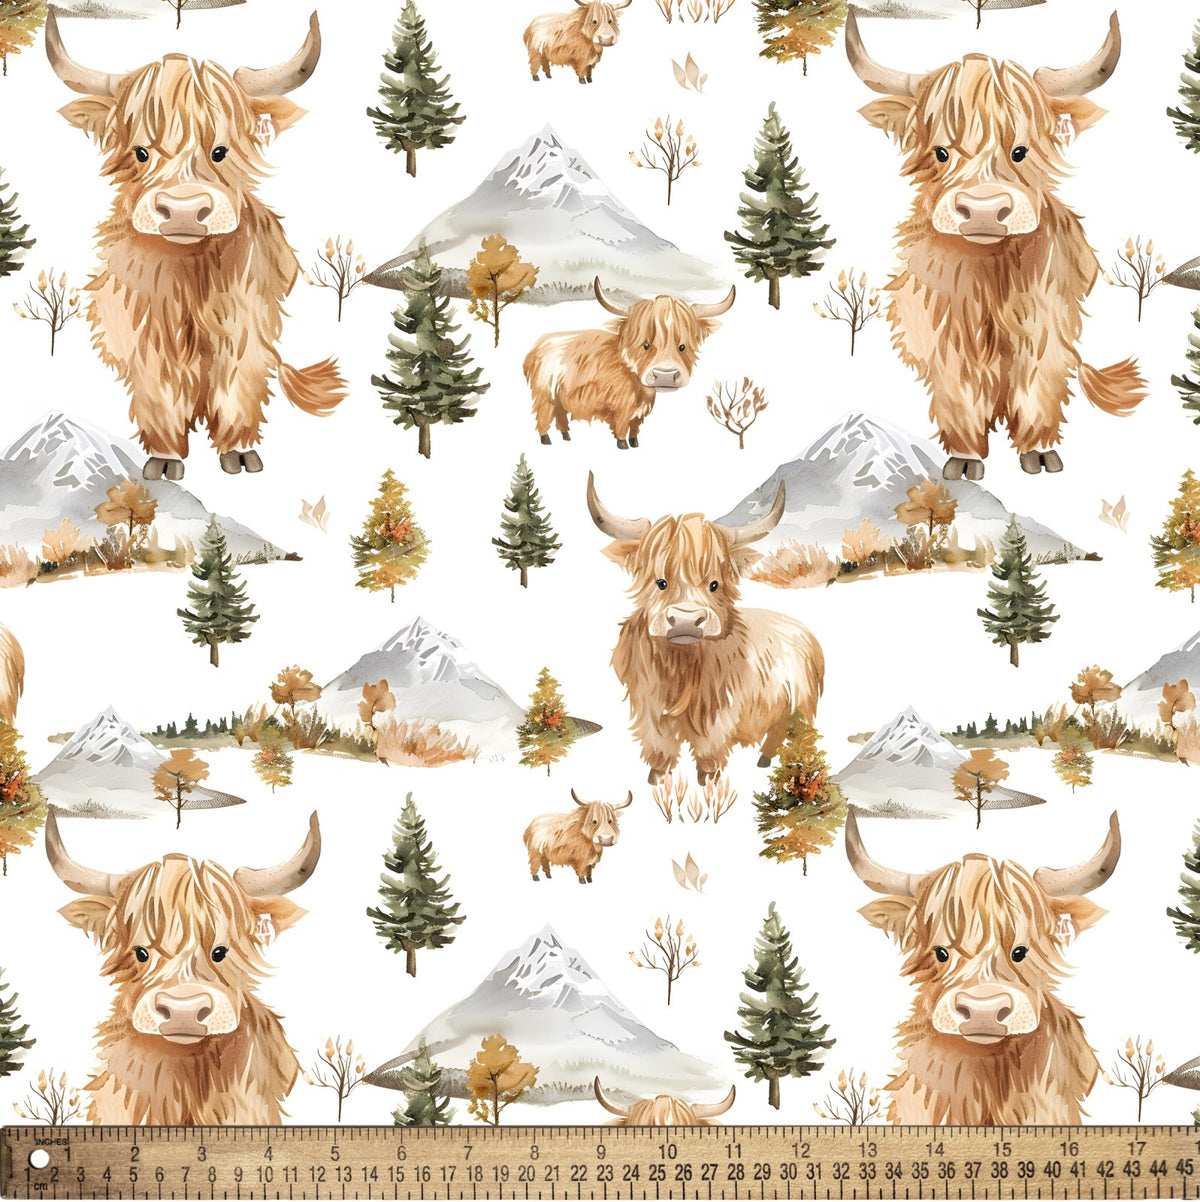Click the hanging hole in the ruler
Viewport: 1200px width, 1202px height.
(39, 1159)
